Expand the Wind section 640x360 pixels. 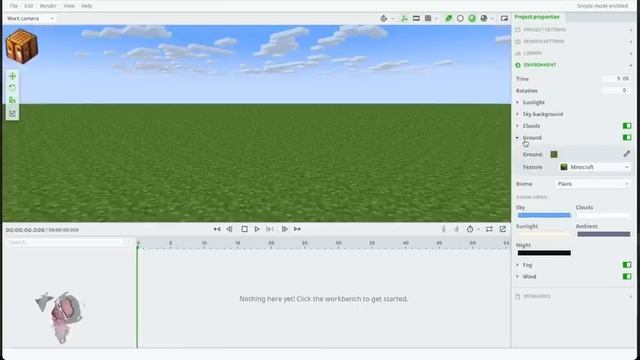tap(518, 277)
